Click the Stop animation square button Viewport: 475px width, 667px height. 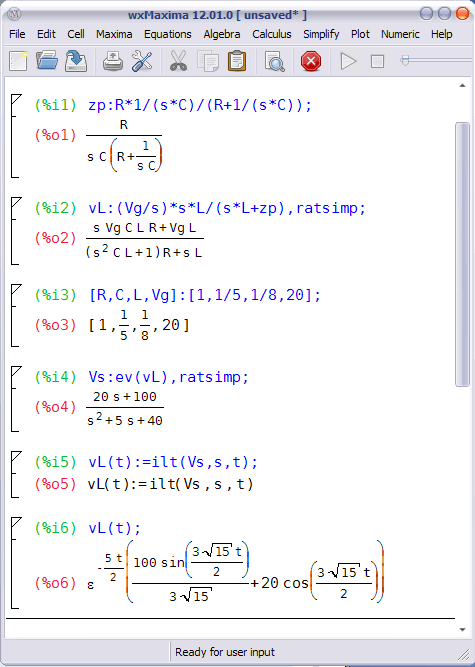pos(377,61)
